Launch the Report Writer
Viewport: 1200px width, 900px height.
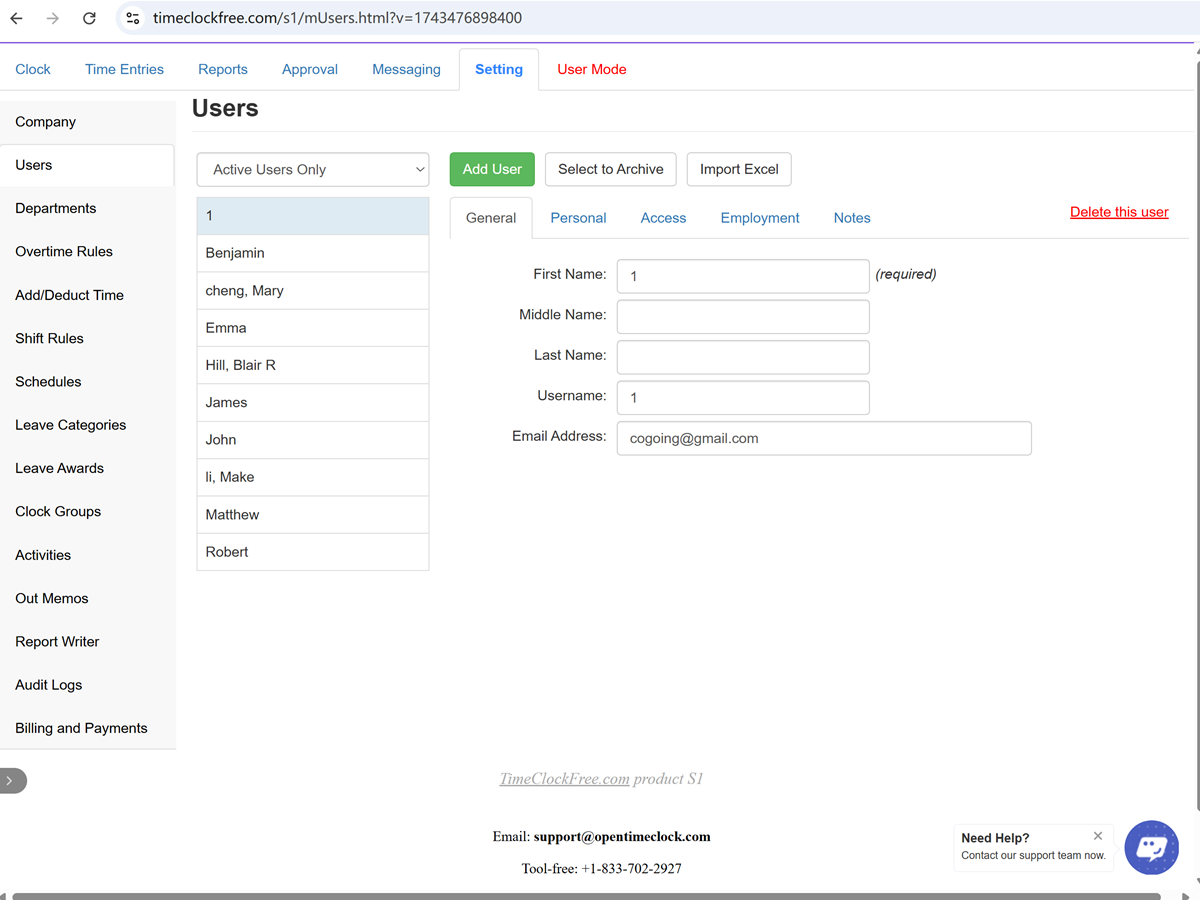point(88,641)
